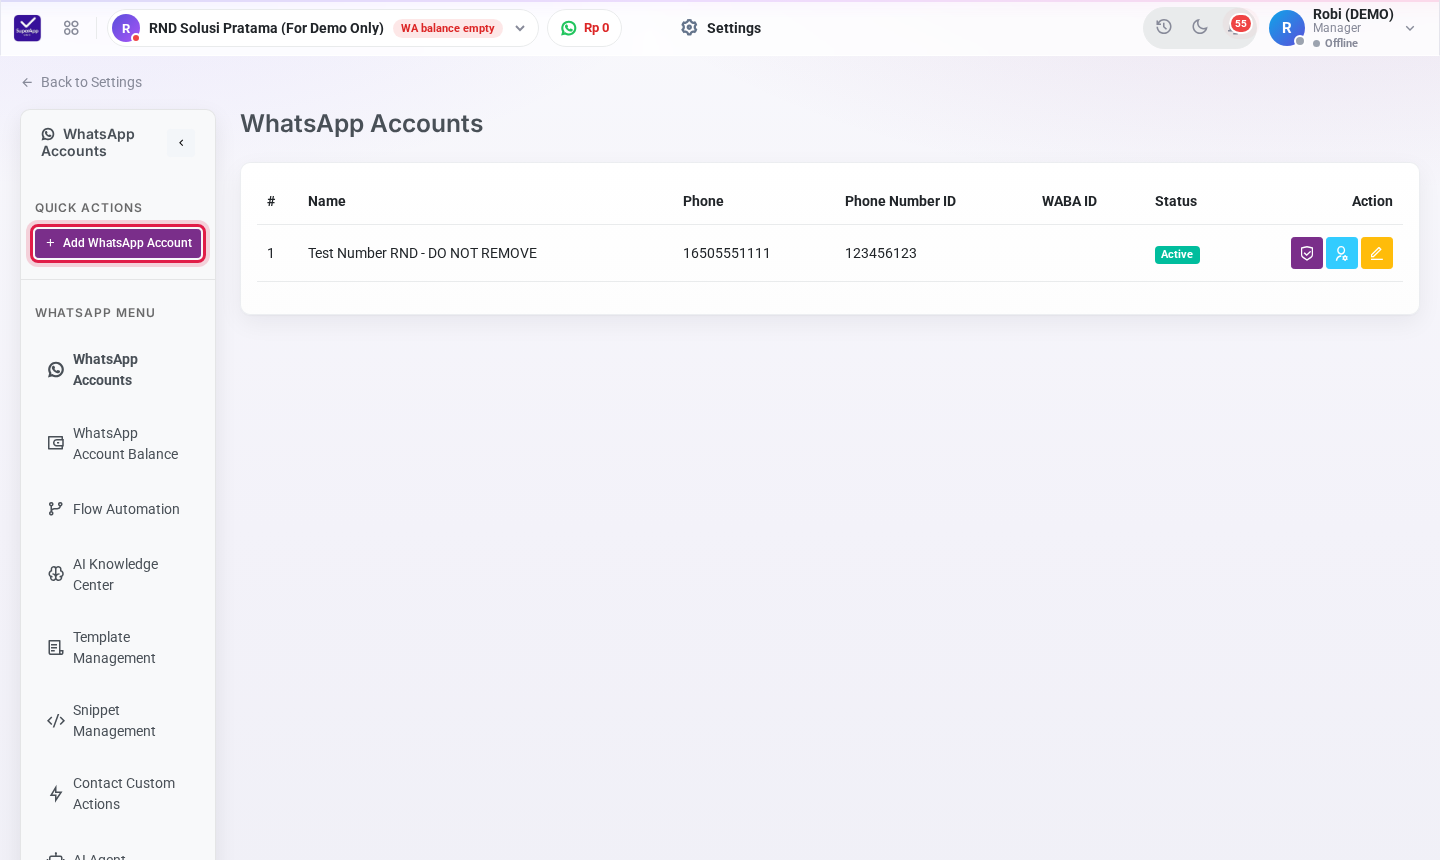Click the code icon for Snippet Management
Viewport: 1440px width, 860px height.
[56, 721]
